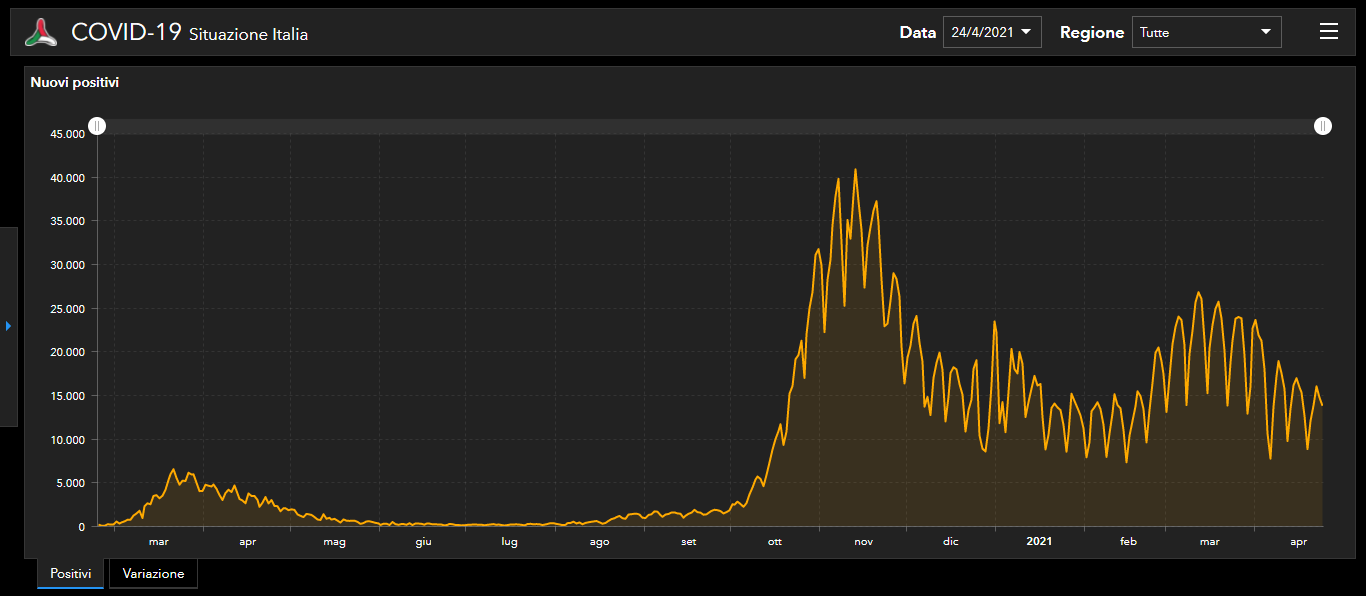
Task: Expand the collapsed left side panel arrow
Action: coord(8,326)
